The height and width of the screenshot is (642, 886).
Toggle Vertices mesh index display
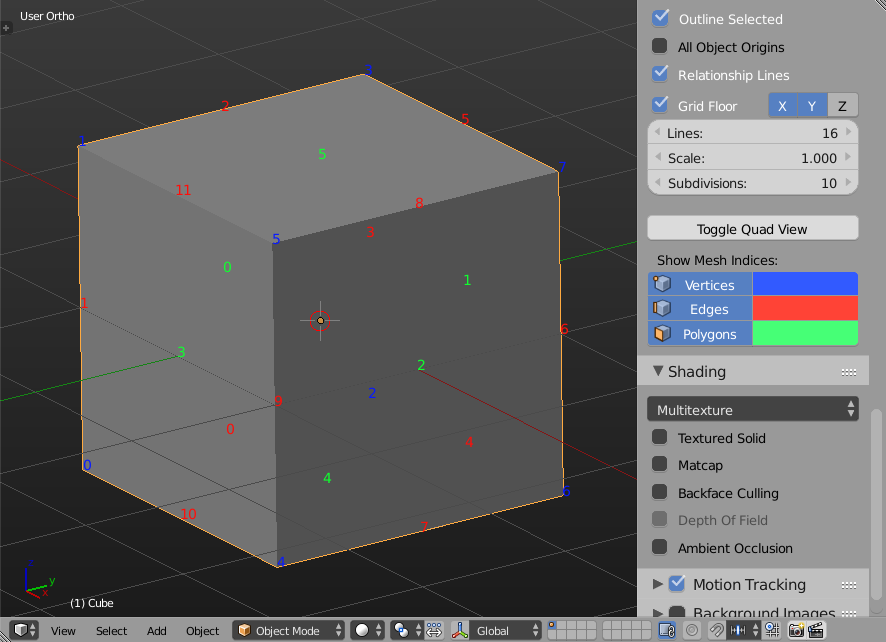(x=700, y=284)
